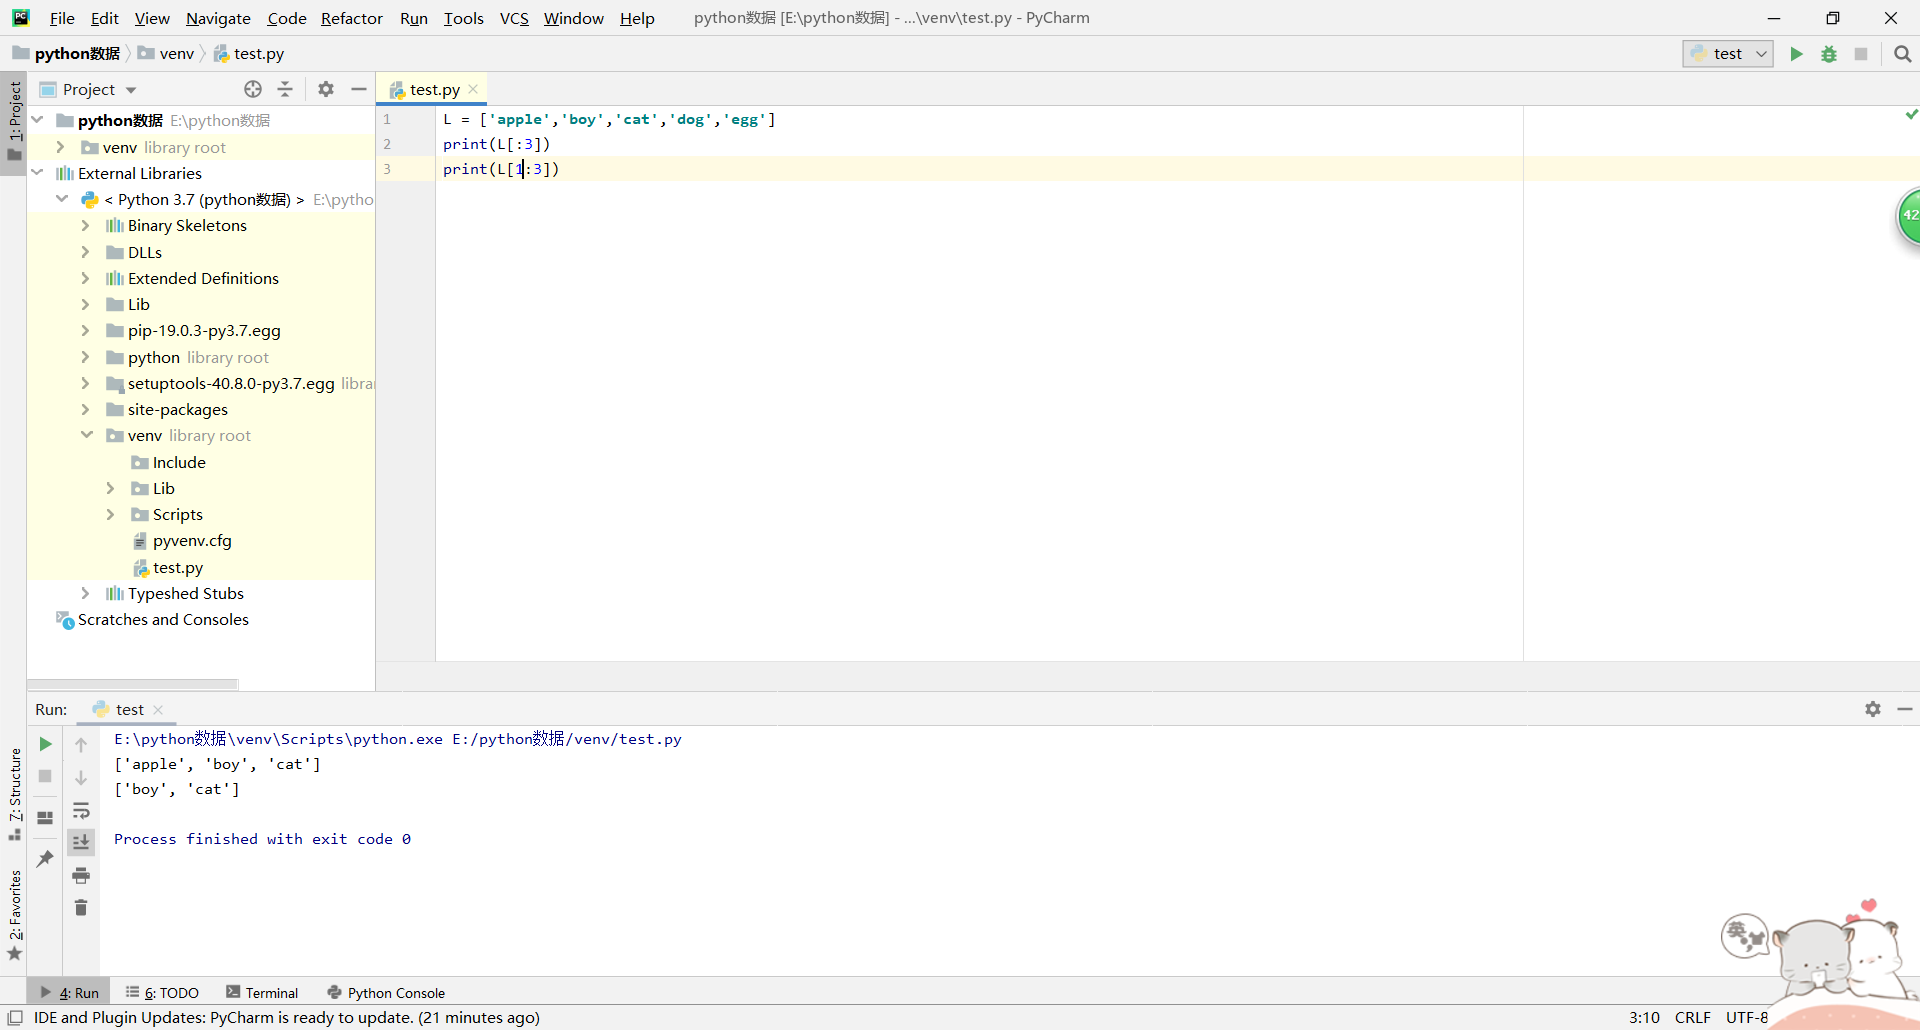This screenshot has width=1920, height=1030.
Task: Open the VCS menu
Action: pos(514,18)
